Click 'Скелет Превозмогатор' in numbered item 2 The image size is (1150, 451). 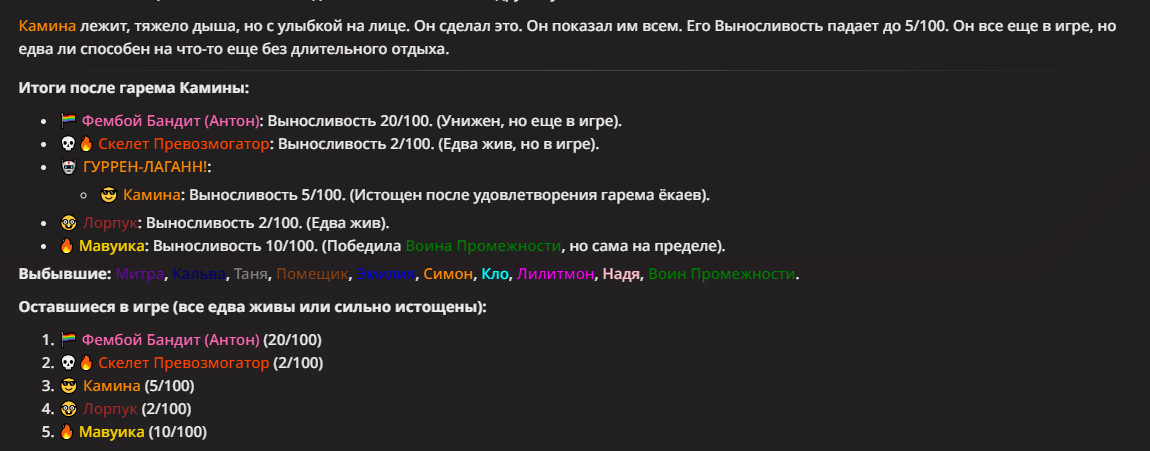tap(183, 363)
